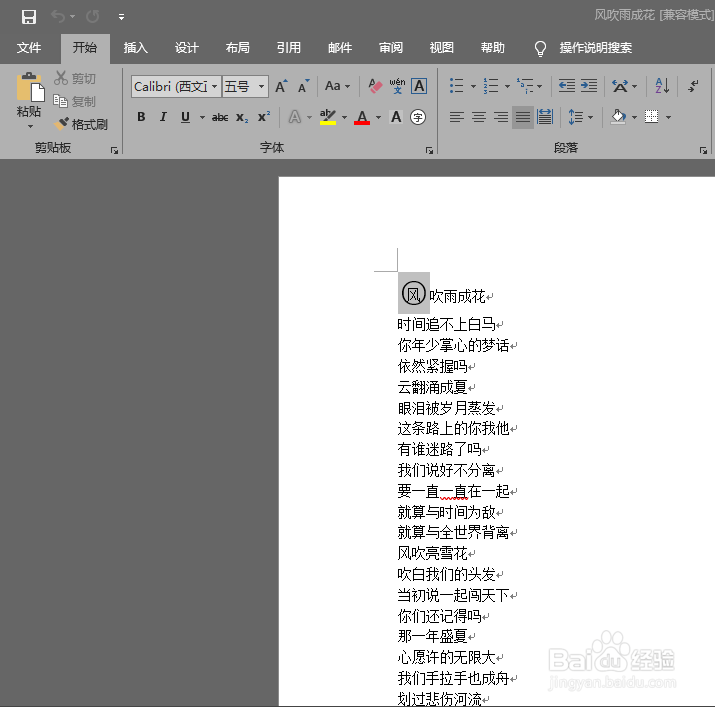Image resolution: width=715 pixels, height=707 pixels.
Task: Click the 粘贴 paste icon
Action: coord(30,87)
